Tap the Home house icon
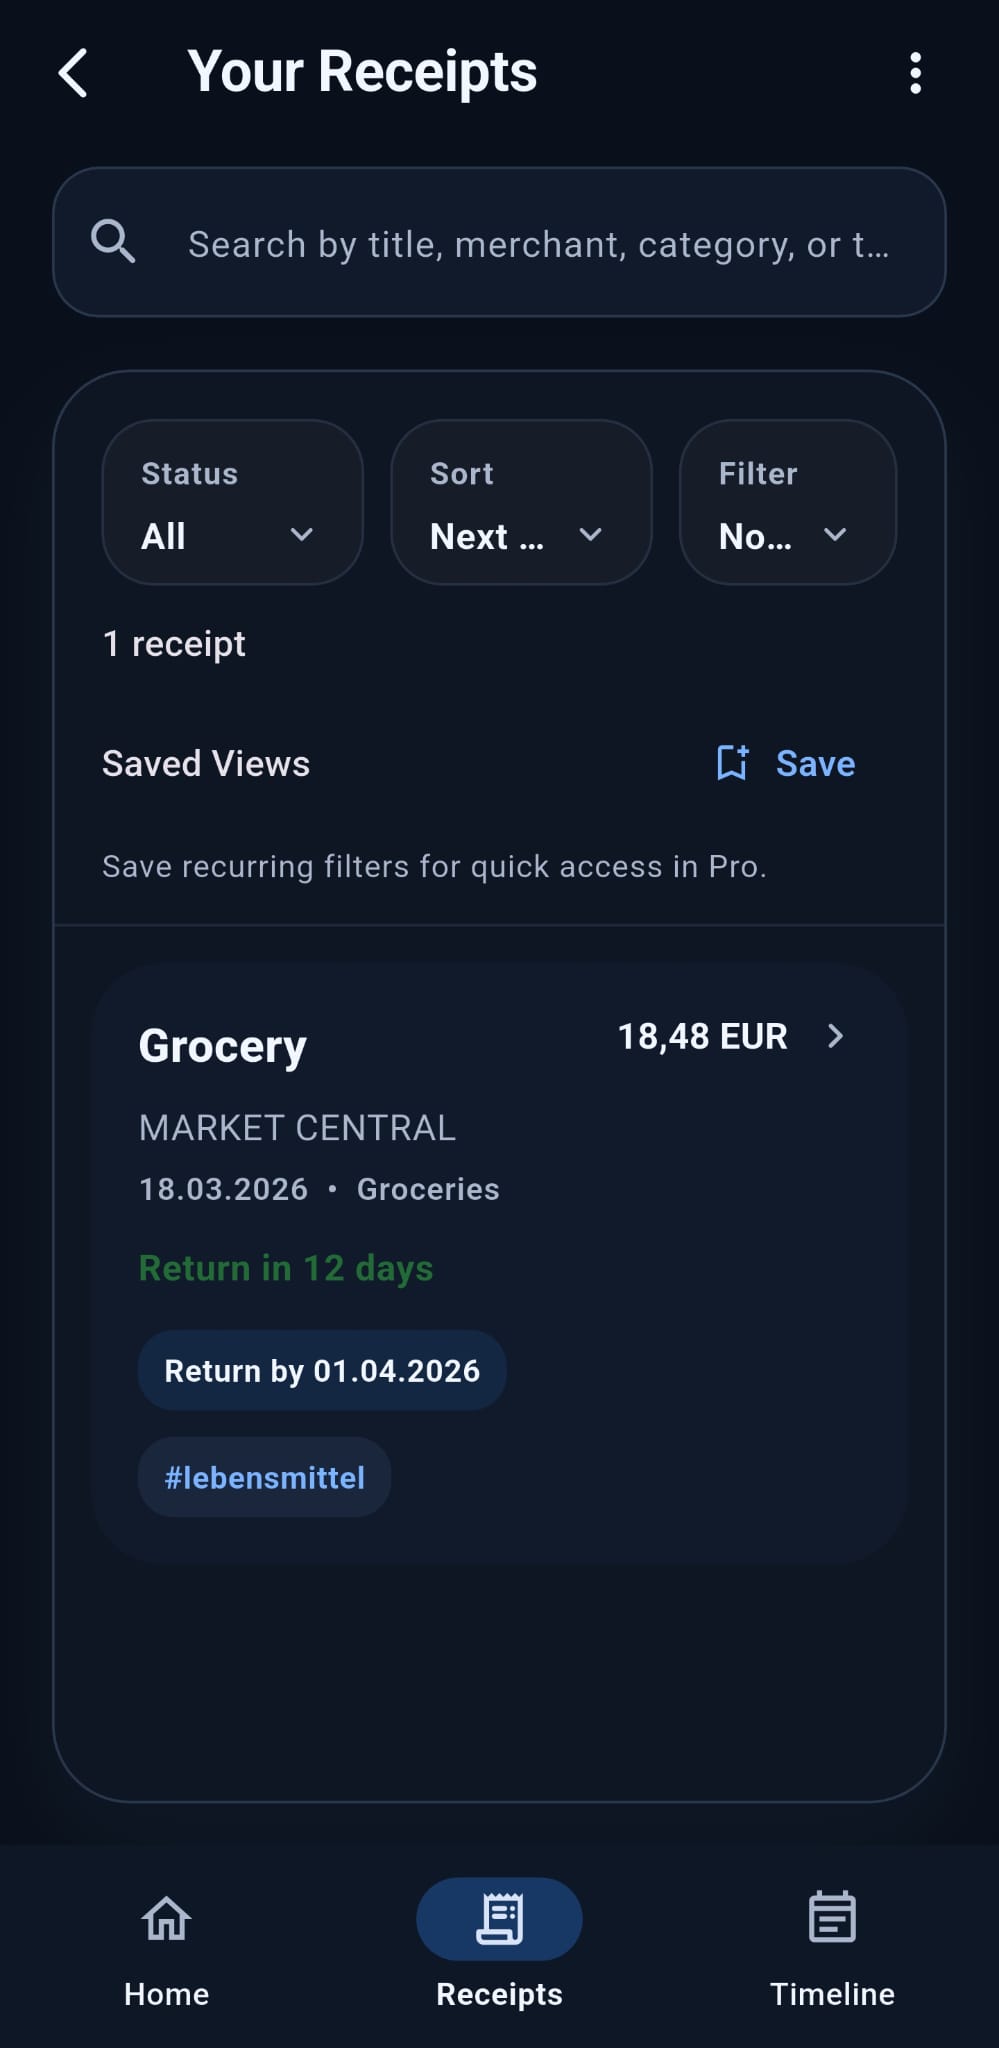 point(166,1918)
